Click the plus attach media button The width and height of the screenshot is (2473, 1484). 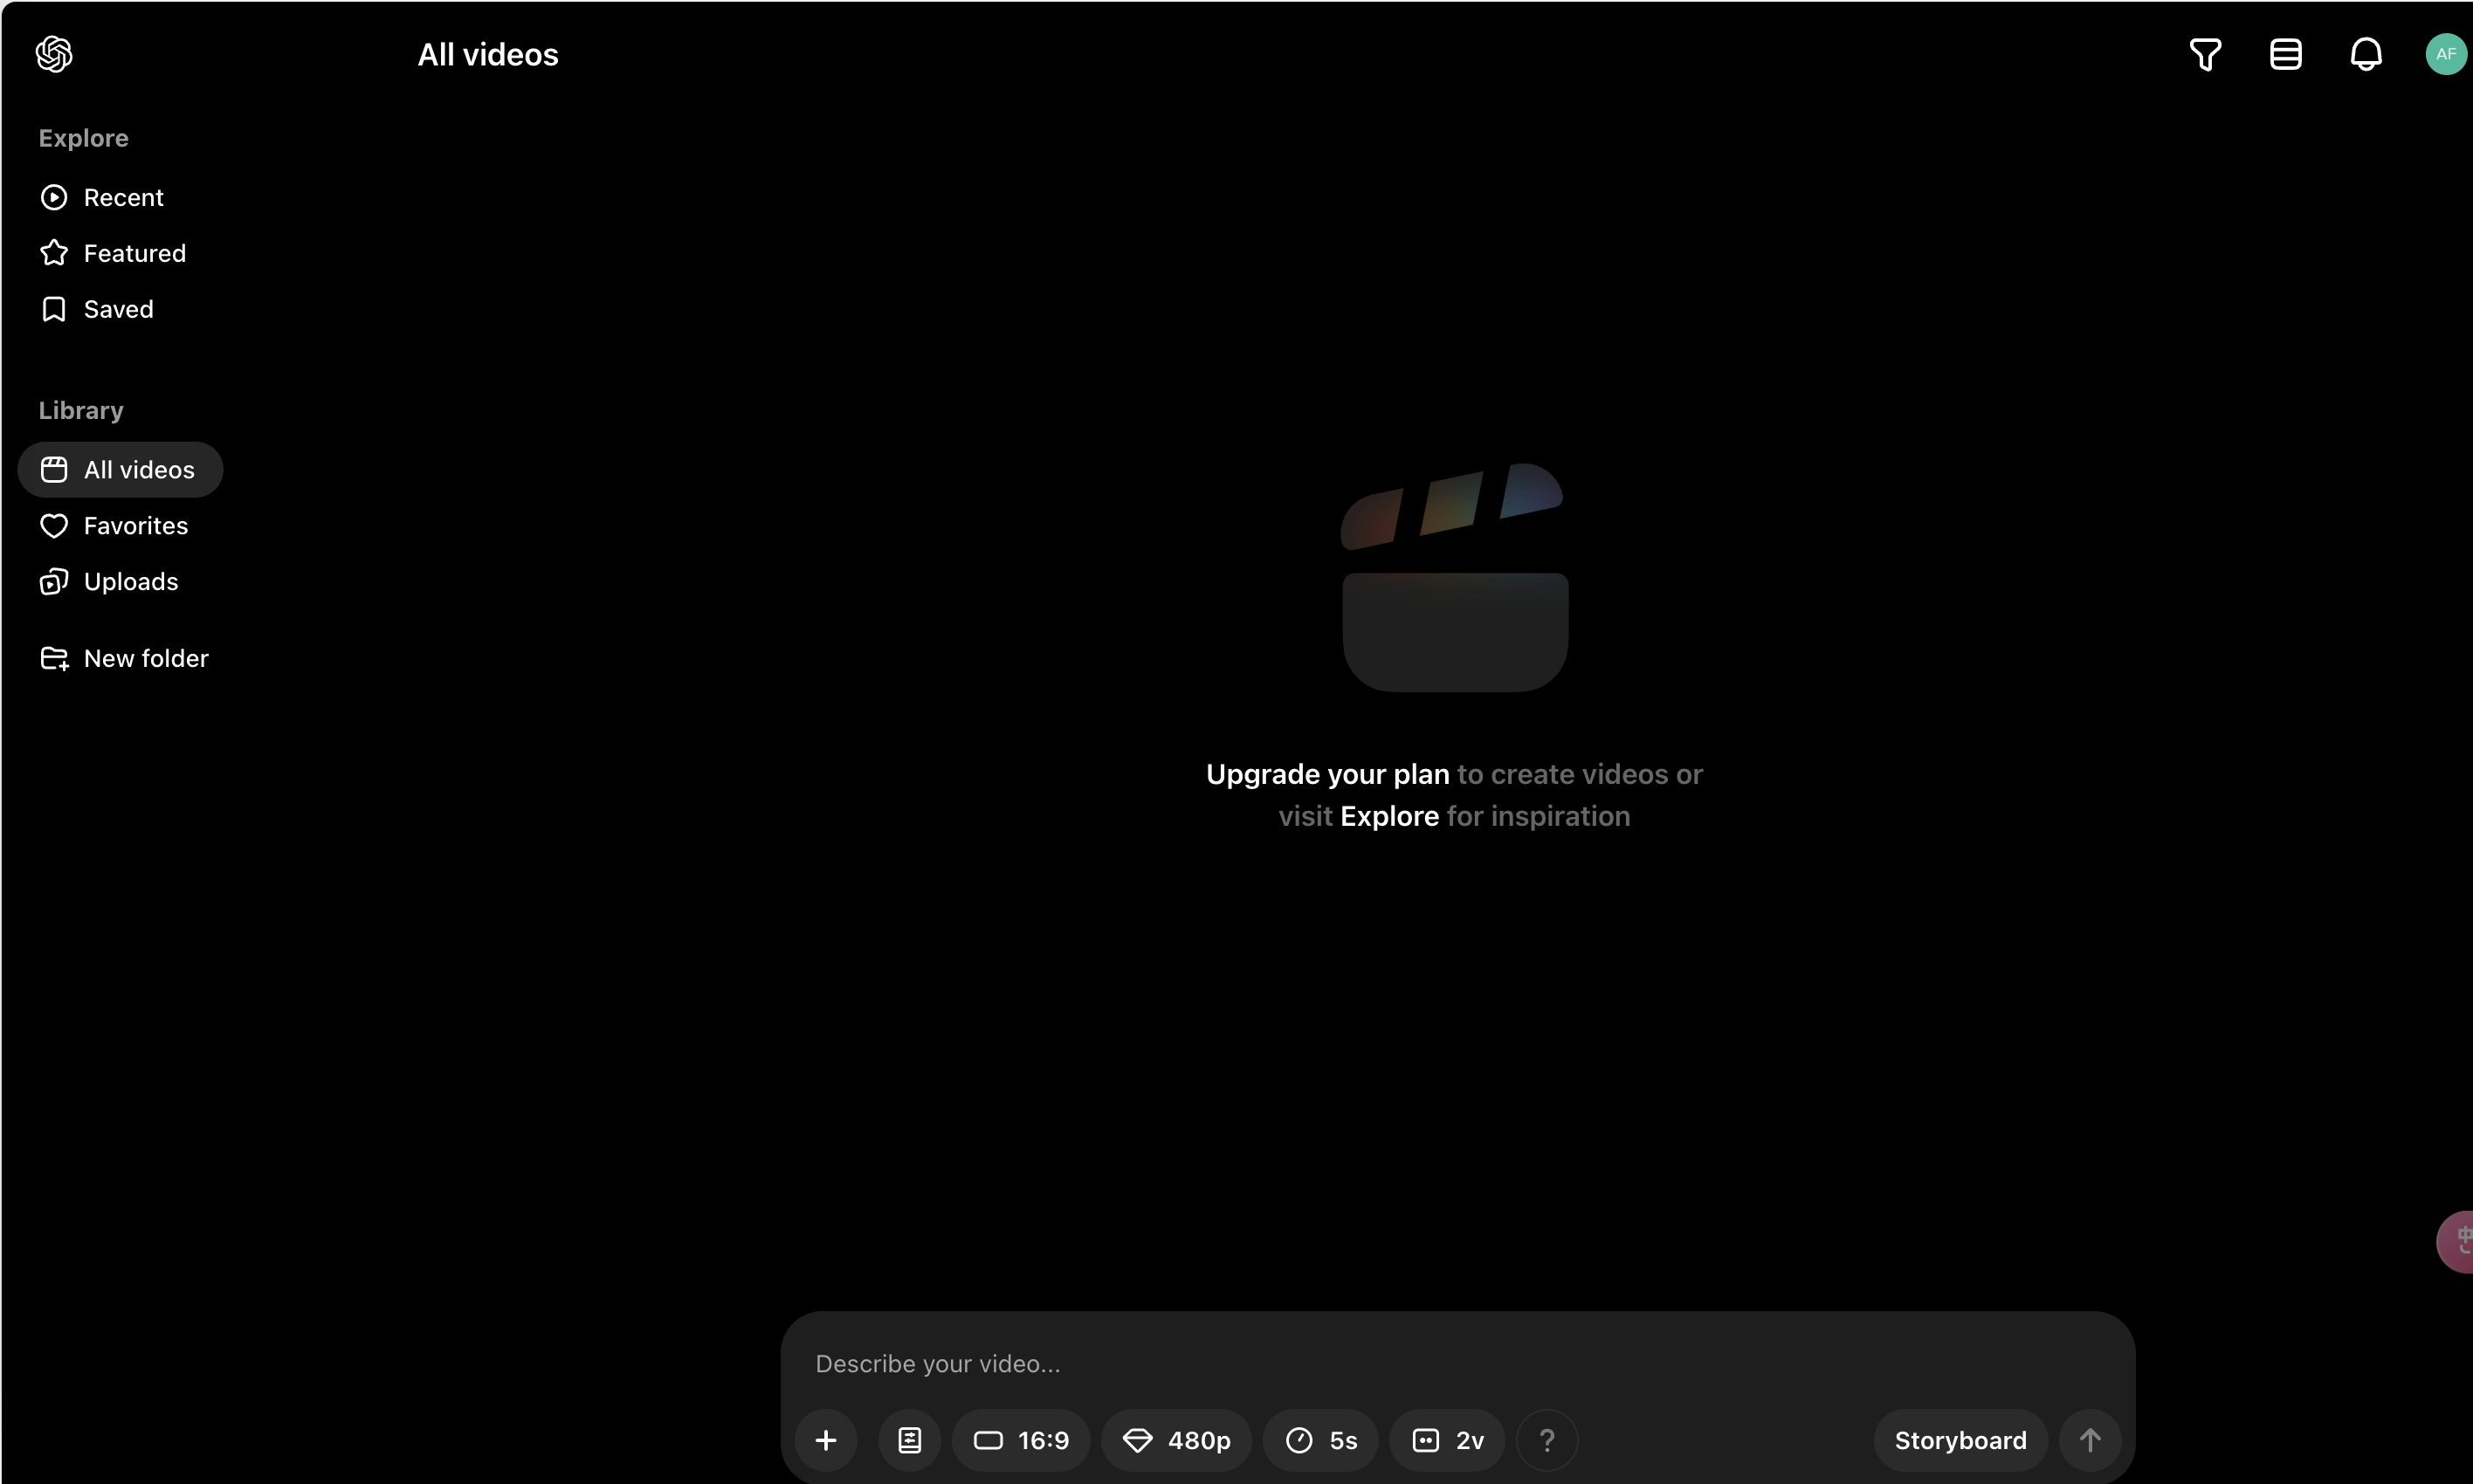[x=825, y=1440]
